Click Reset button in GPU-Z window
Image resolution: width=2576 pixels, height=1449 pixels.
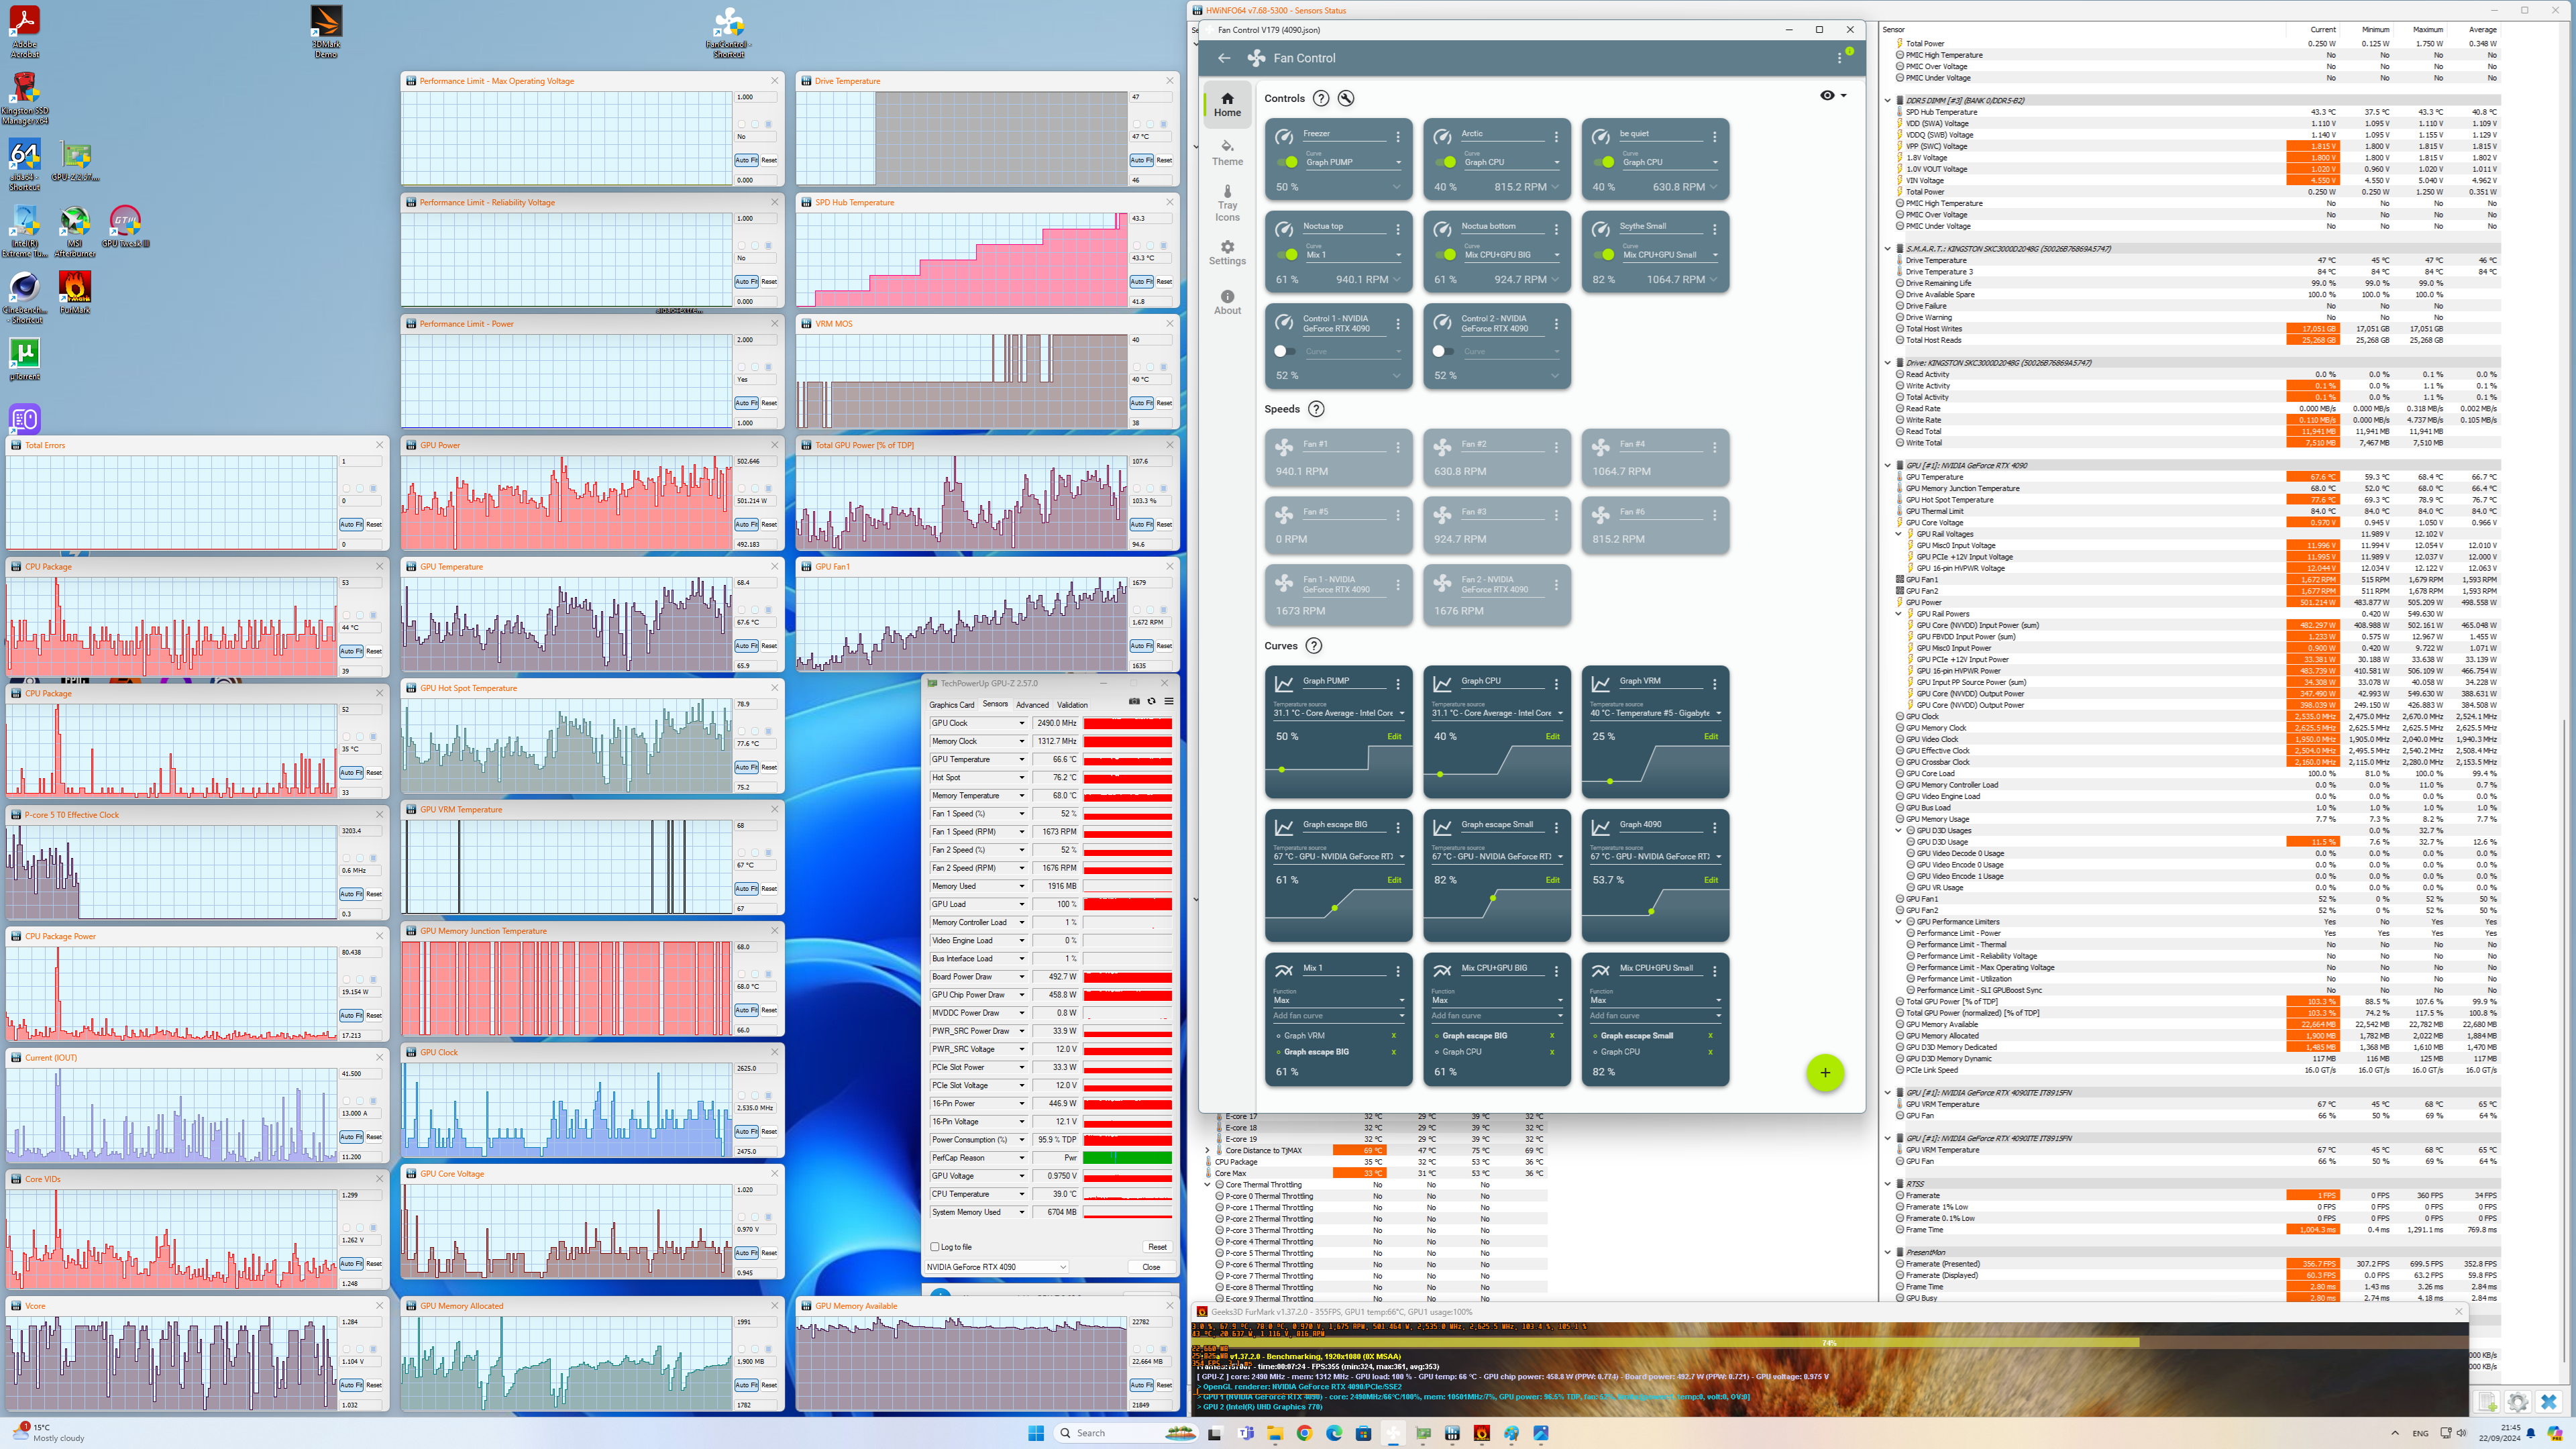click(1156, 1247)
